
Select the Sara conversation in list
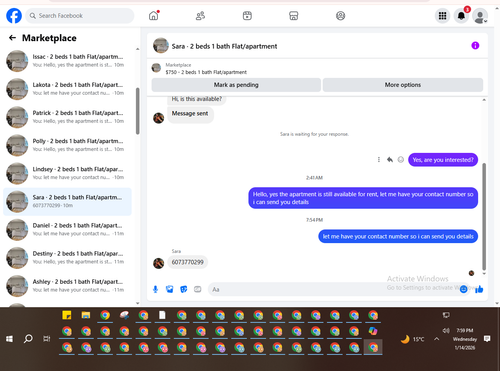click(67, 202)
